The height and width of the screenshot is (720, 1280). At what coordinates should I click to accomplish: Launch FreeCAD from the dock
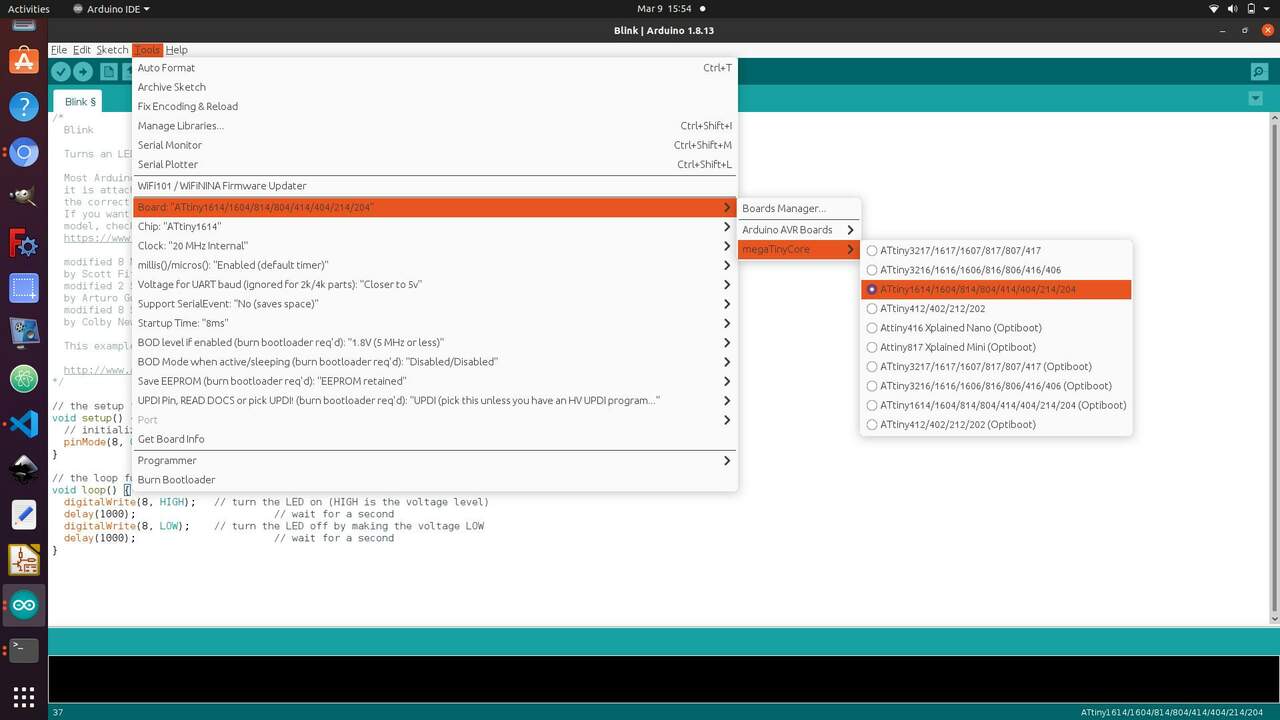24,245
